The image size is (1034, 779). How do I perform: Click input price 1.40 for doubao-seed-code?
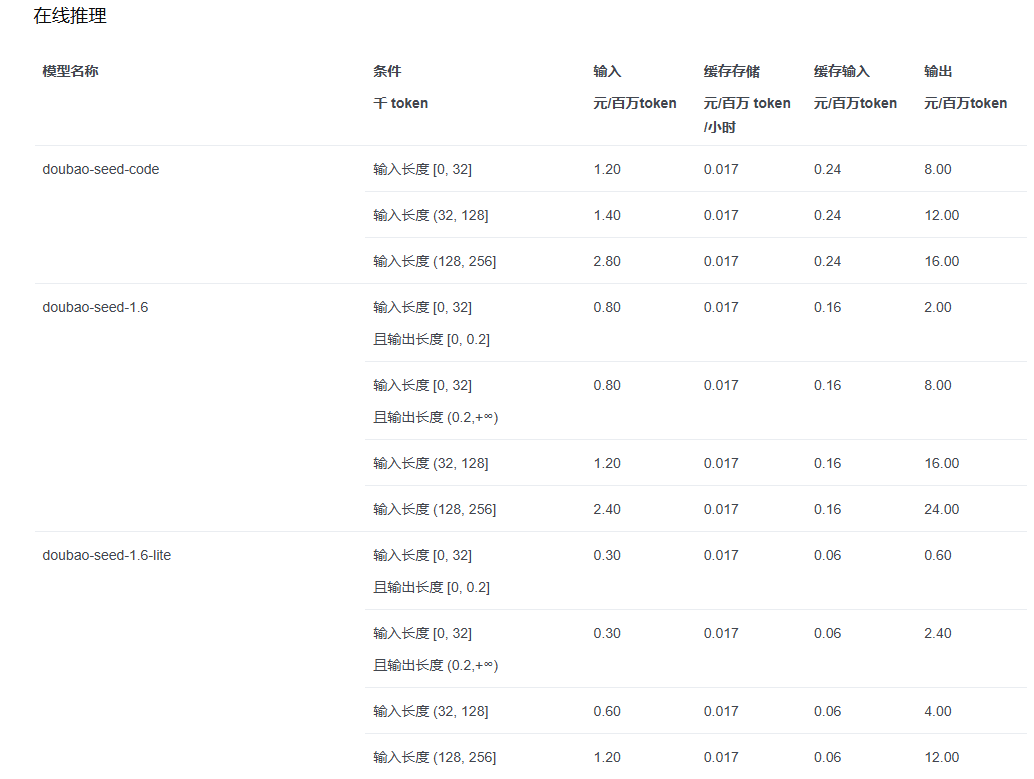(x=607, y=216)
